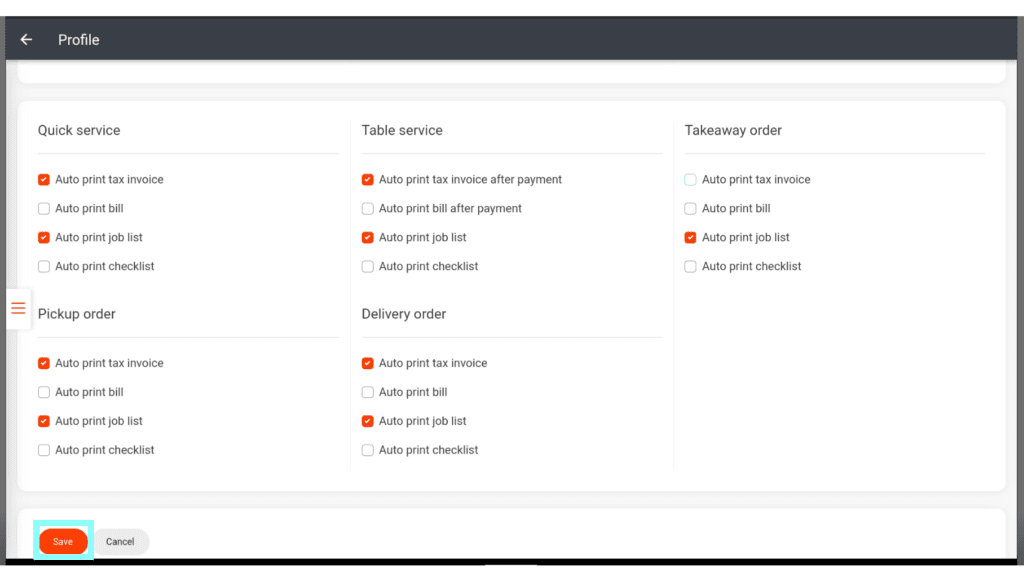Cancel the profile changes
Viewport: 1024px width, 569px height.
pyautogui.click(x=120, y=541)
